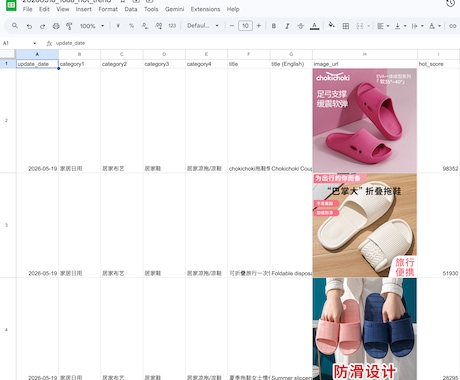Open text rotation dropdown
The width and height of the screenshot is (460, 380).
(x=435, y=26)
